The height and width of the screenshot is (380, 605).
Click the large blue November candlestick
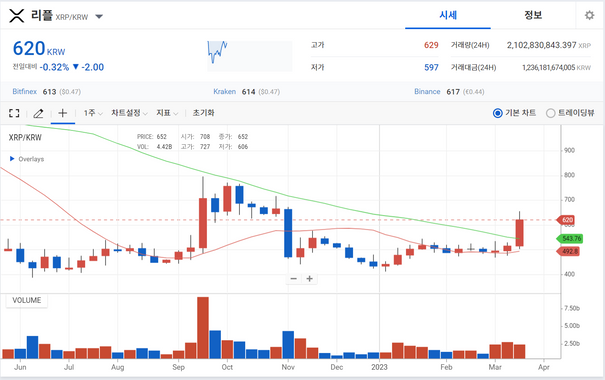coord(288,233)
